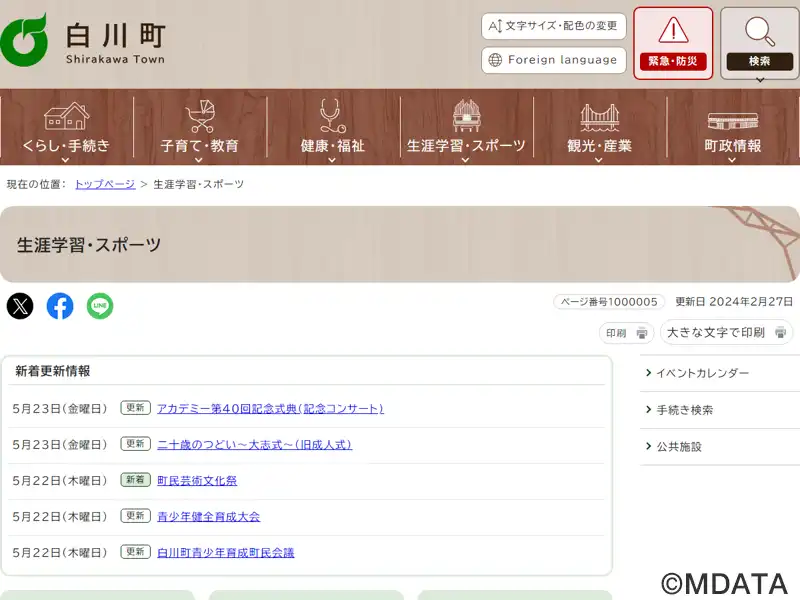The height and width of the screenshot is (600, 800).
Task: Open the 青少年健全育成大会 link
Action: 209,516
